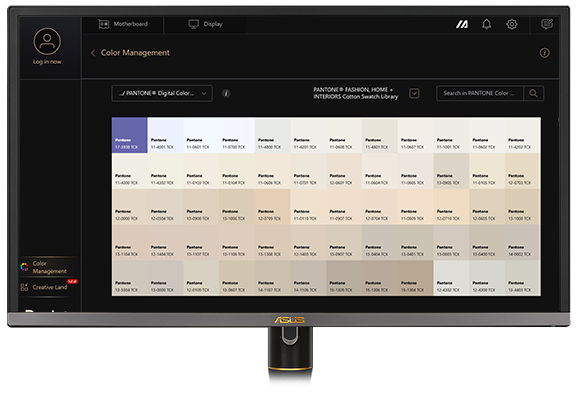This screenshot has height=400, width=578.
Task: Select the Pantone 13-5304 TCX swatch
Action: [x=129, y=278]
